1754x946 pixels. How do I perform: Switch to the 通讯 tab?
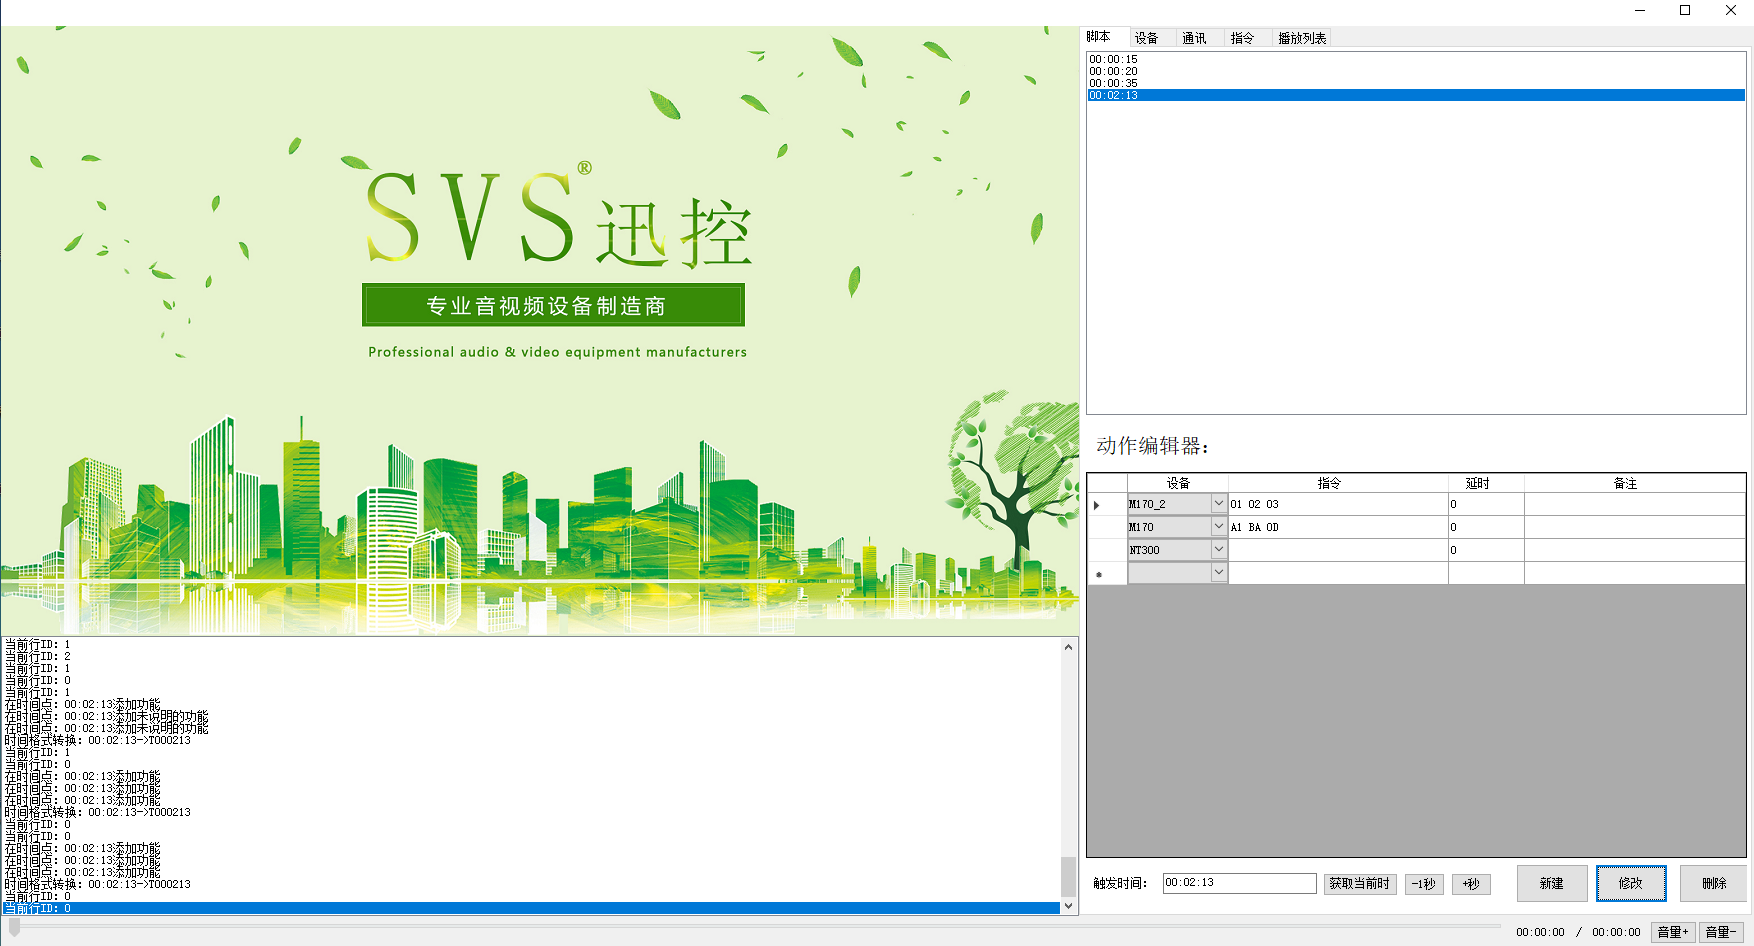(1194, 38)
